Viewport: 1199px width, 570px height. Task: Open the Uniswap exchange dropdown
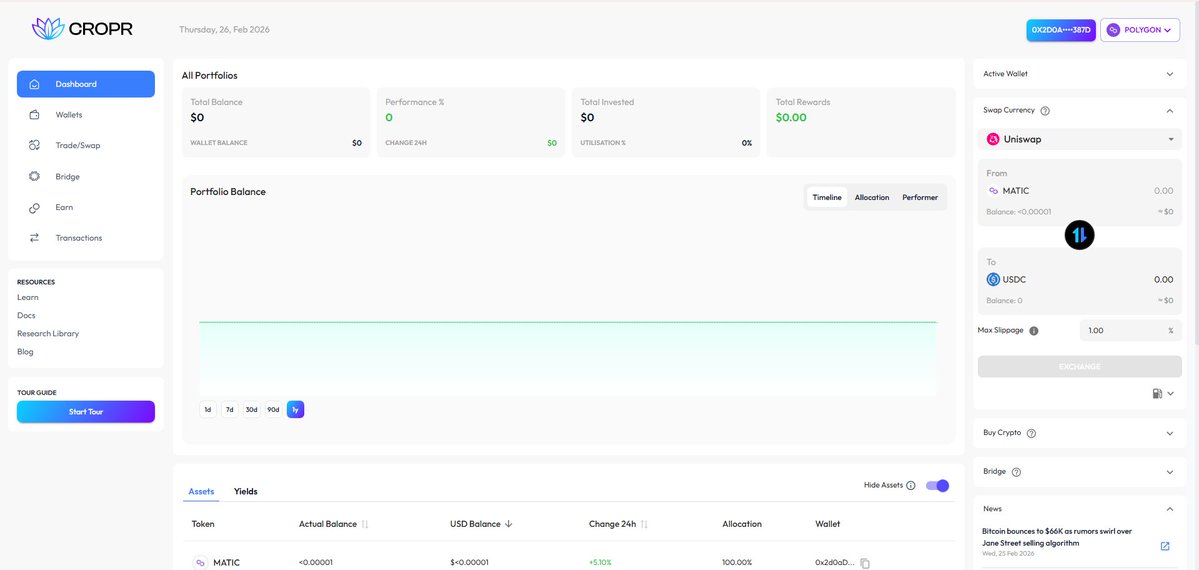coord(1080,139)
